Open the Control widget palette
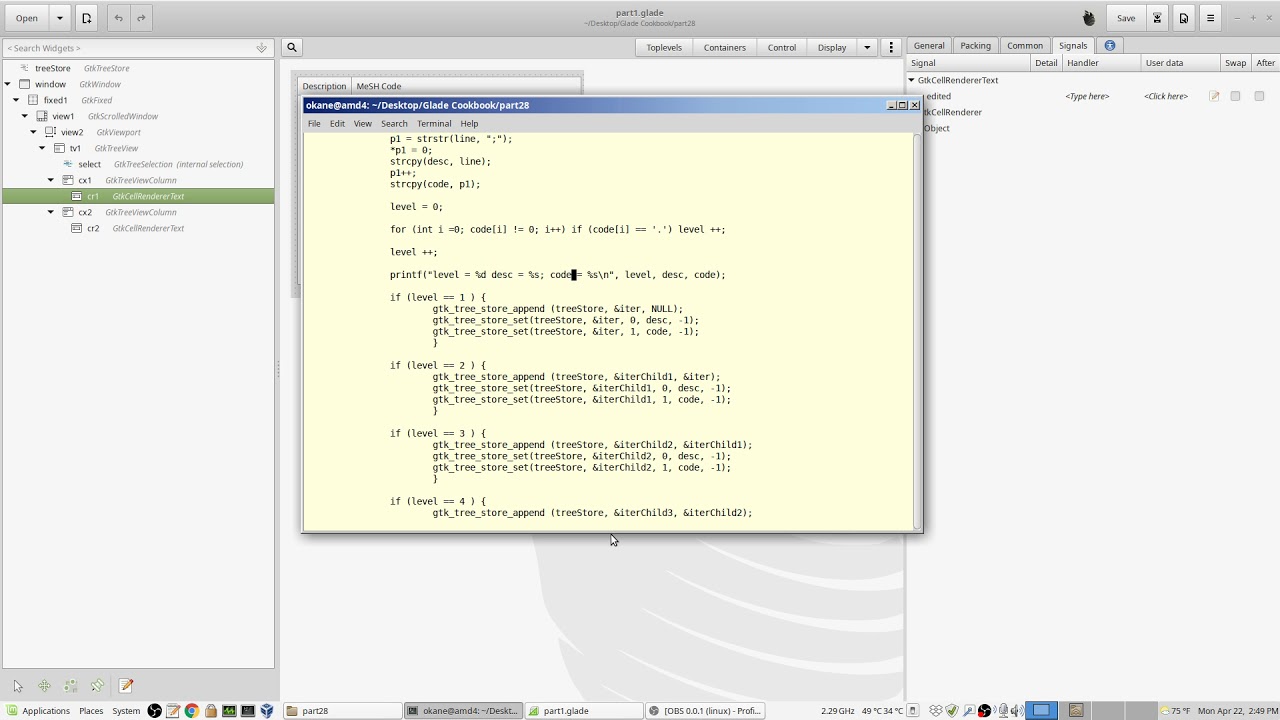This screenshot has width=1280, height=720. [x=782, y=47]
